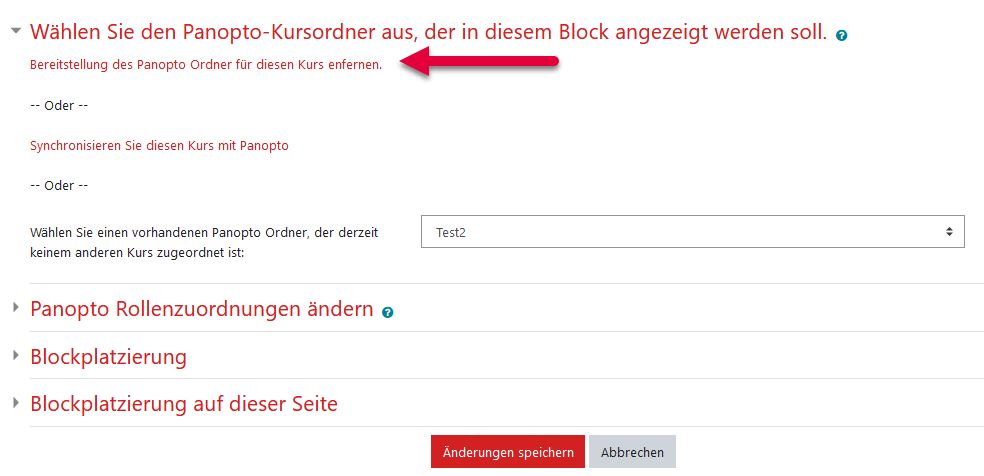Viewport: 984px width, 476px height.
Task: Open help icon beside Panopto-Kursordner heading
Action: click(x=842, y=36)
